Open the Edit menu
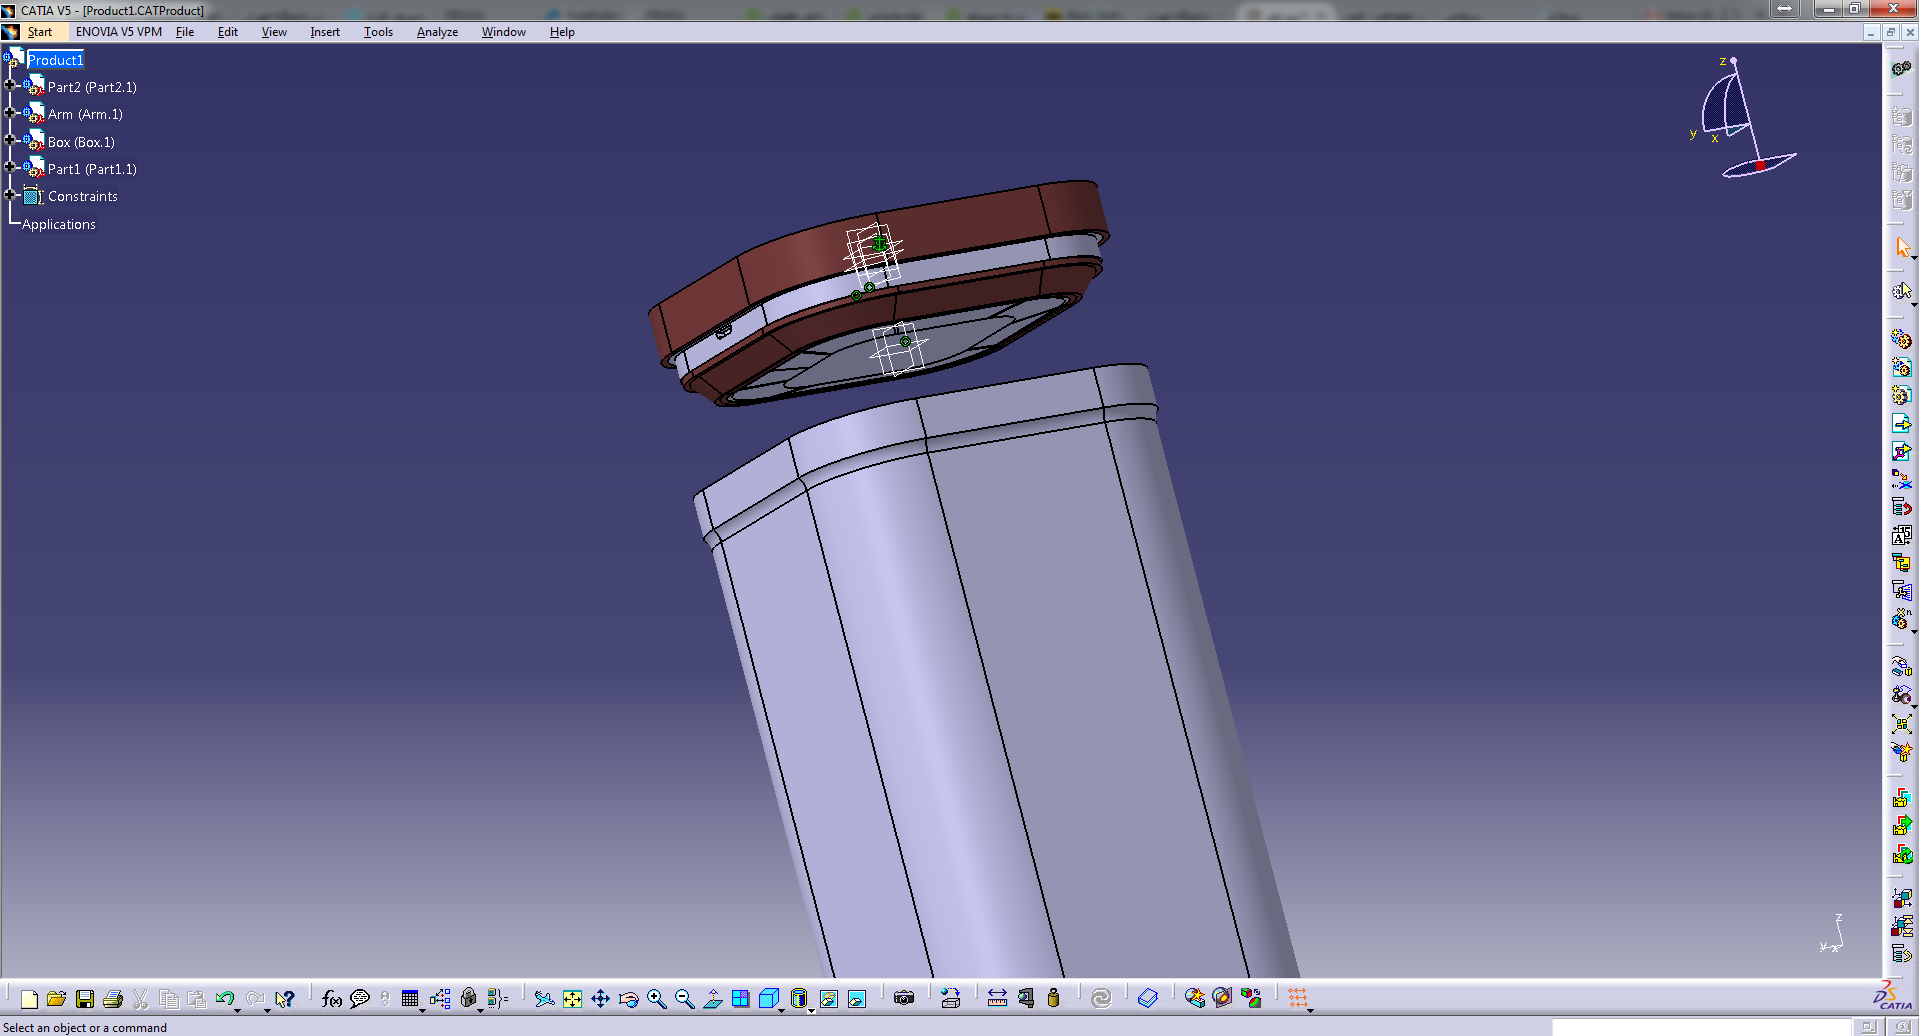 coord(228,32)
